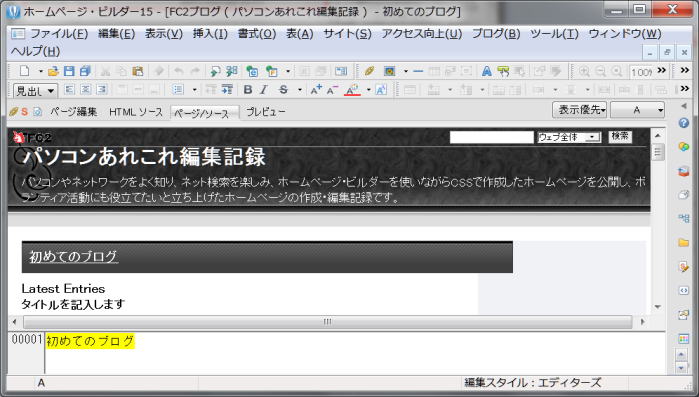Switch to the プレビュー tab

265,112
